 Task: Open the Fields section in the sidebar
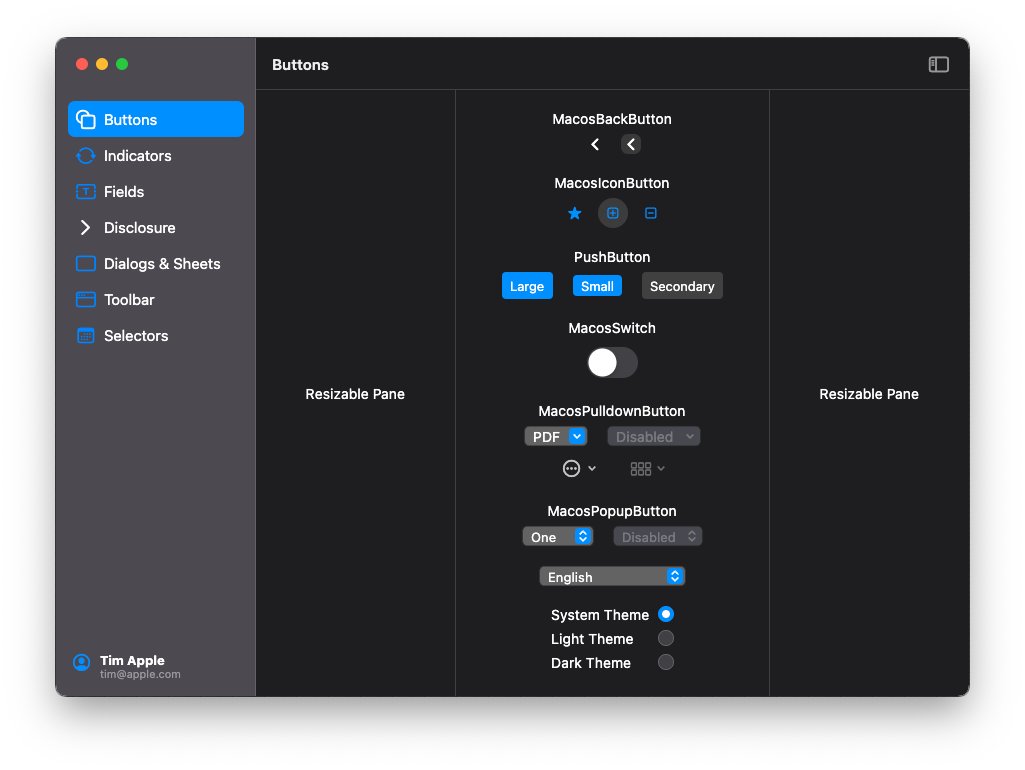tap(85, 192)
